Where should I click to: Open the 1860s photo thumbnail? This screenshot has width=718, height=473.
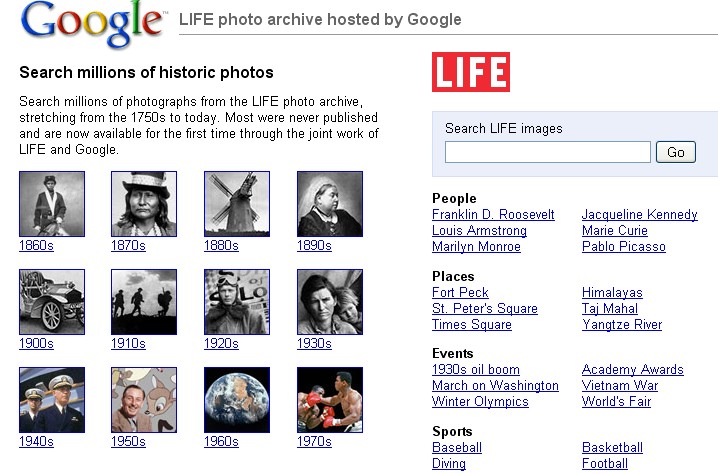point(52,204)
